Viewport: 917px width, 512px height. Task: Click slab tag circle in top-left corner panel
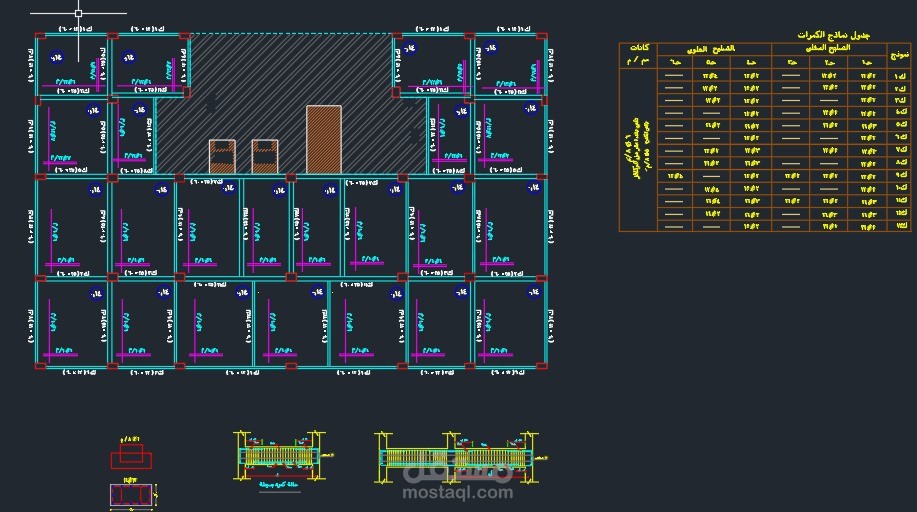56,57
